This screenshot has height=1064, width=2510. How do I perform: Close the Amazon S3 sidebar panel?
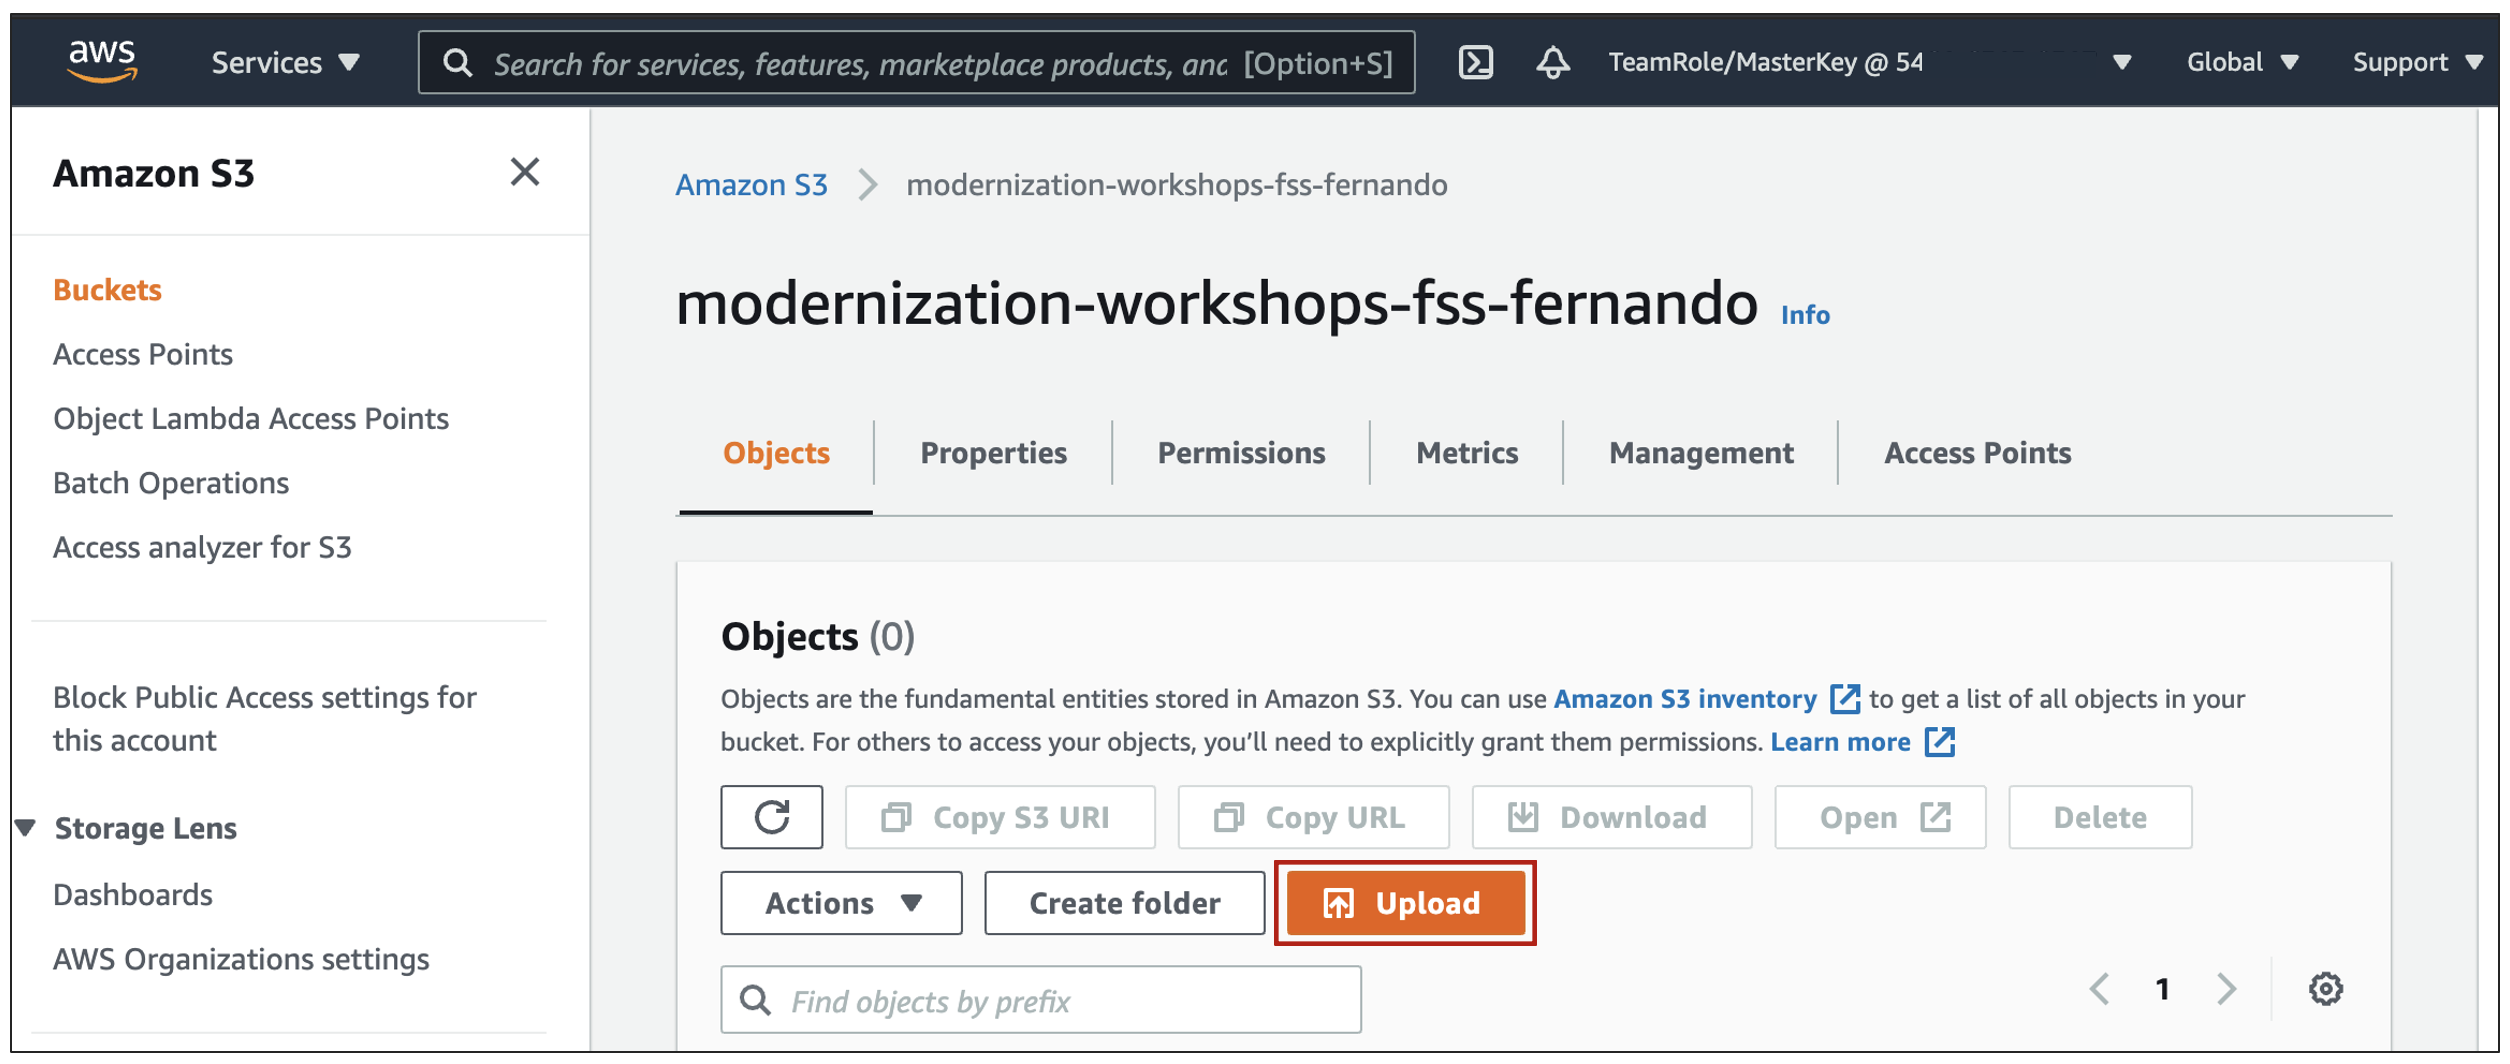(x=525, y=172)
